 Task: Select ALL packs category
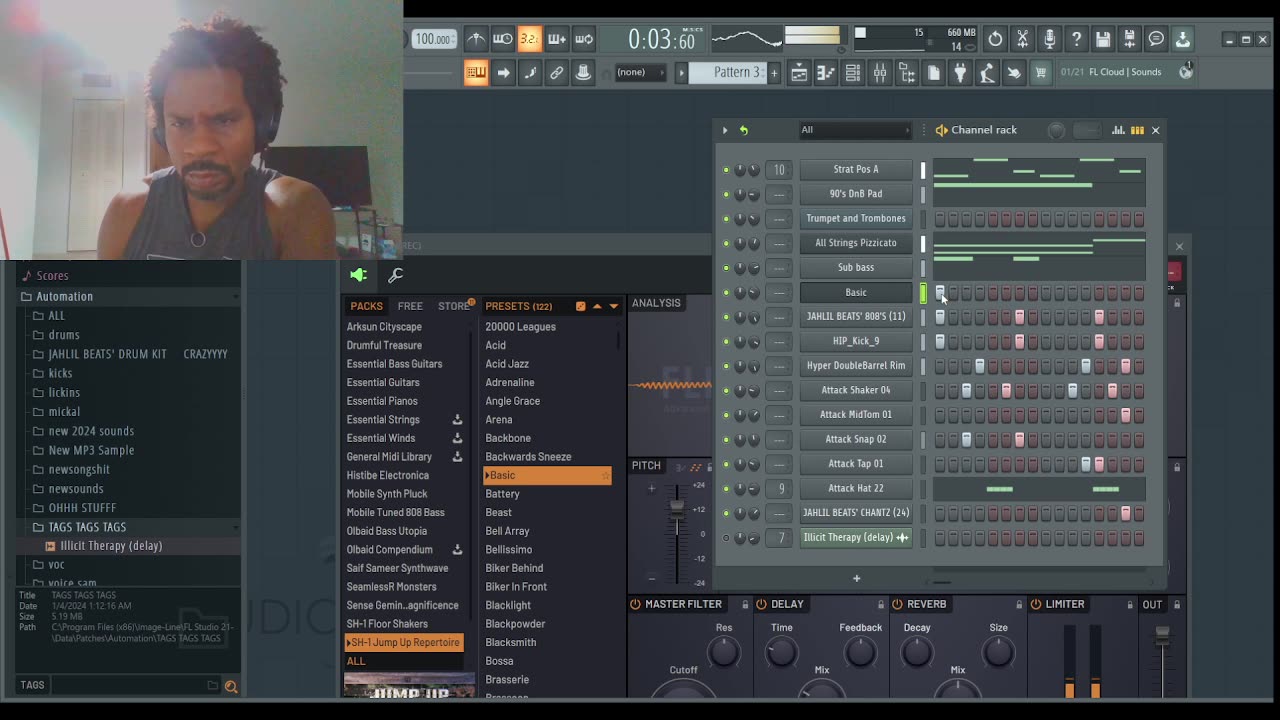[x=356, y=661]
